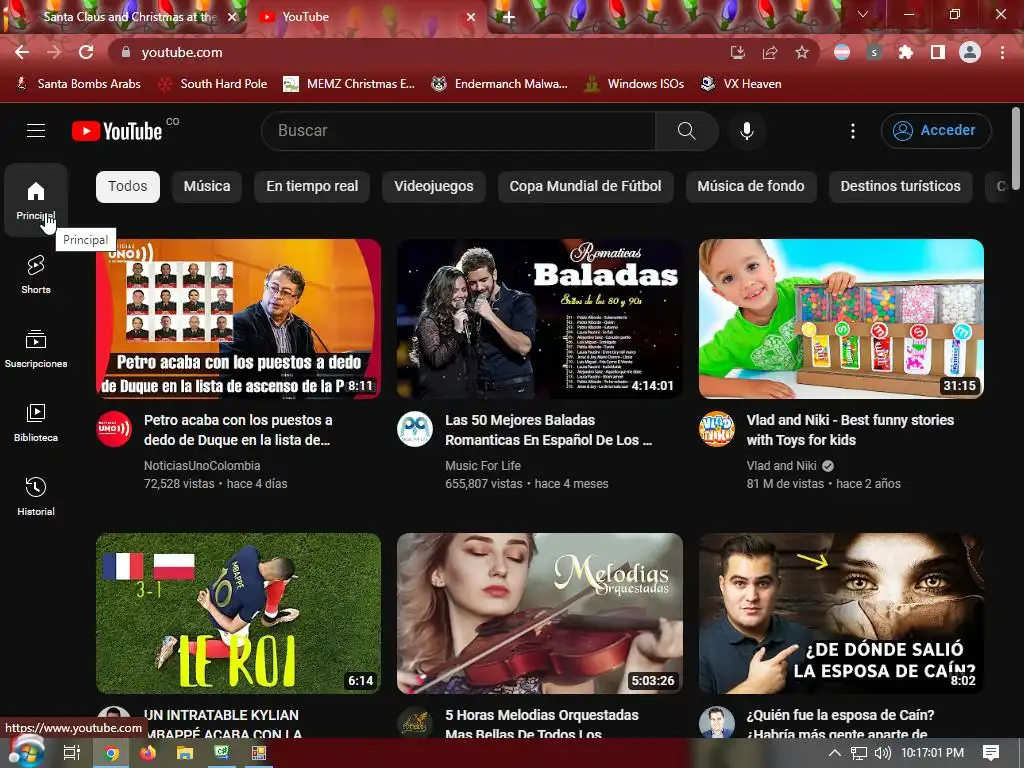Open the Chrome profile avatar
This screenshot has width=1024, height=768.
pyautogui.click(x=970, y=52)
